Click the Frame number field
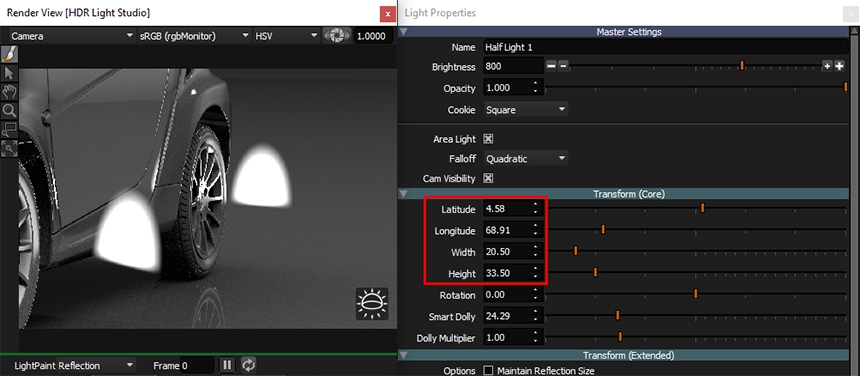The image size is (860, 376). pyautogui.click(x=197, y=366)
